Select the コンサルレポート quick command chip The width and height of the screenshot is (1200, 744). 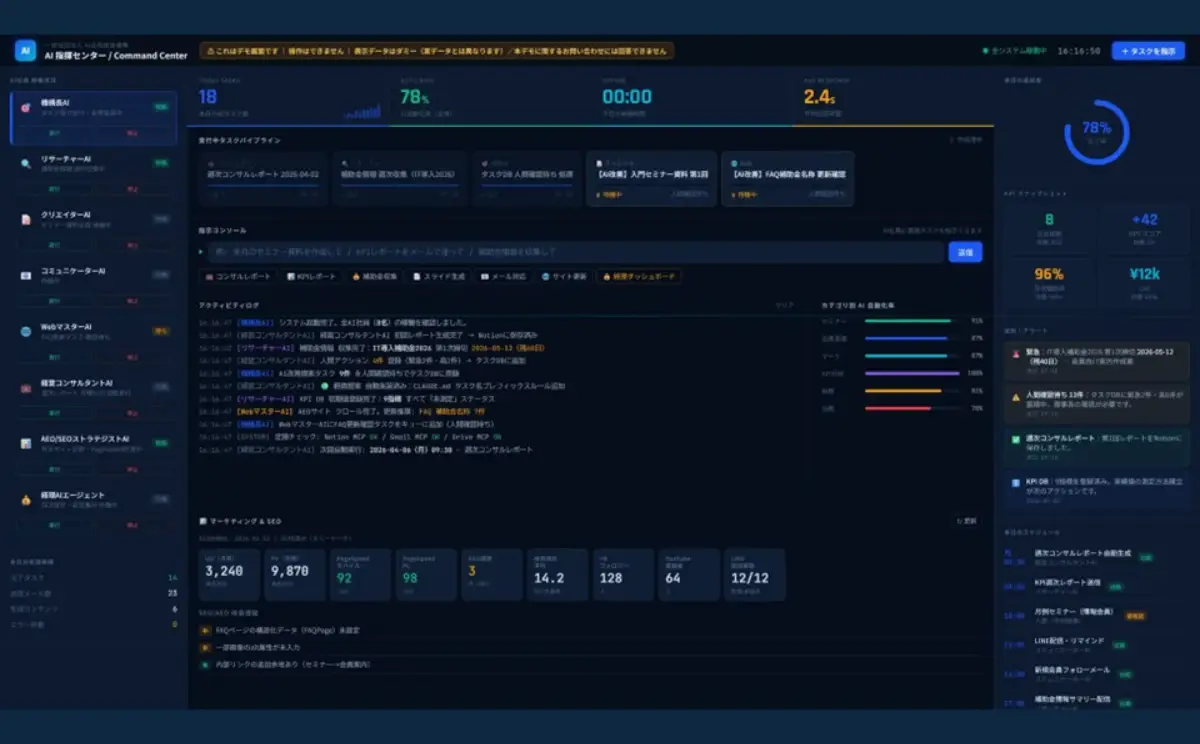[x=238, y=276]
